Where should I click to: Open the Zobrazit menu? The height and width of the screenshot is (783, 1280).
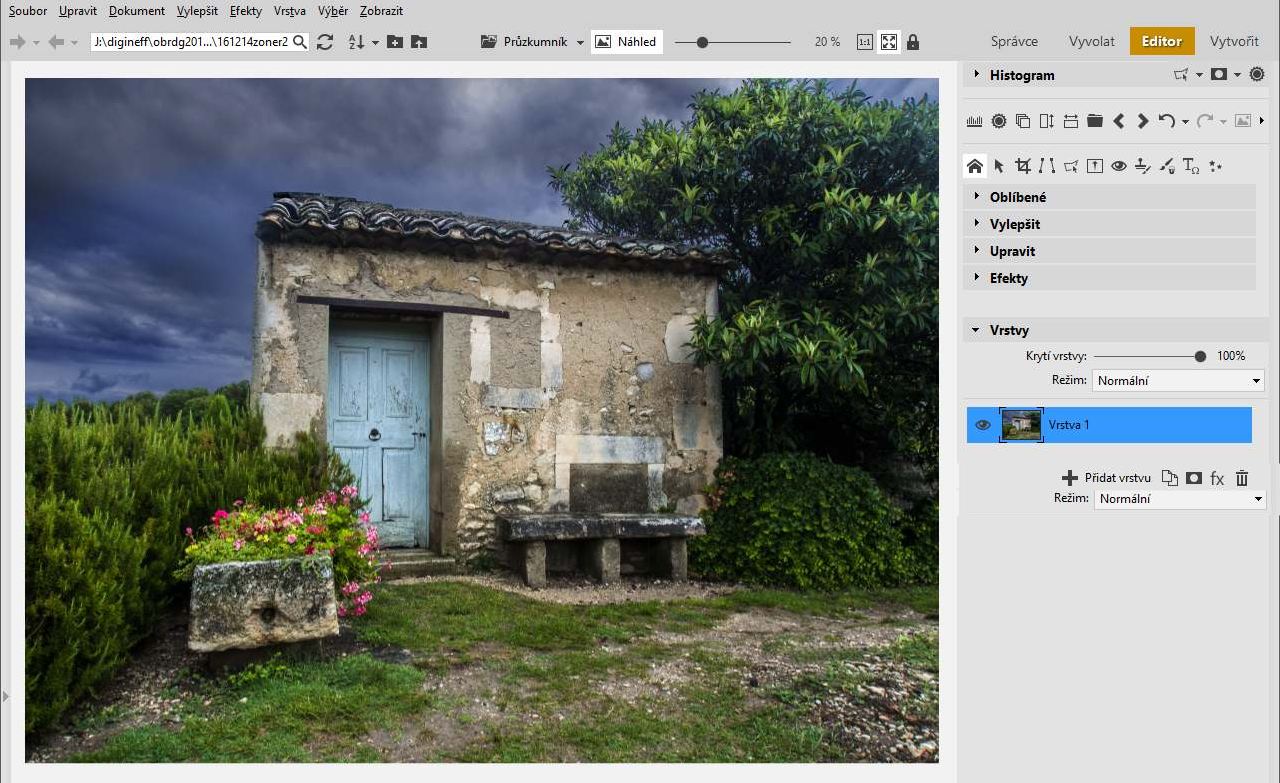click(382, 11)
